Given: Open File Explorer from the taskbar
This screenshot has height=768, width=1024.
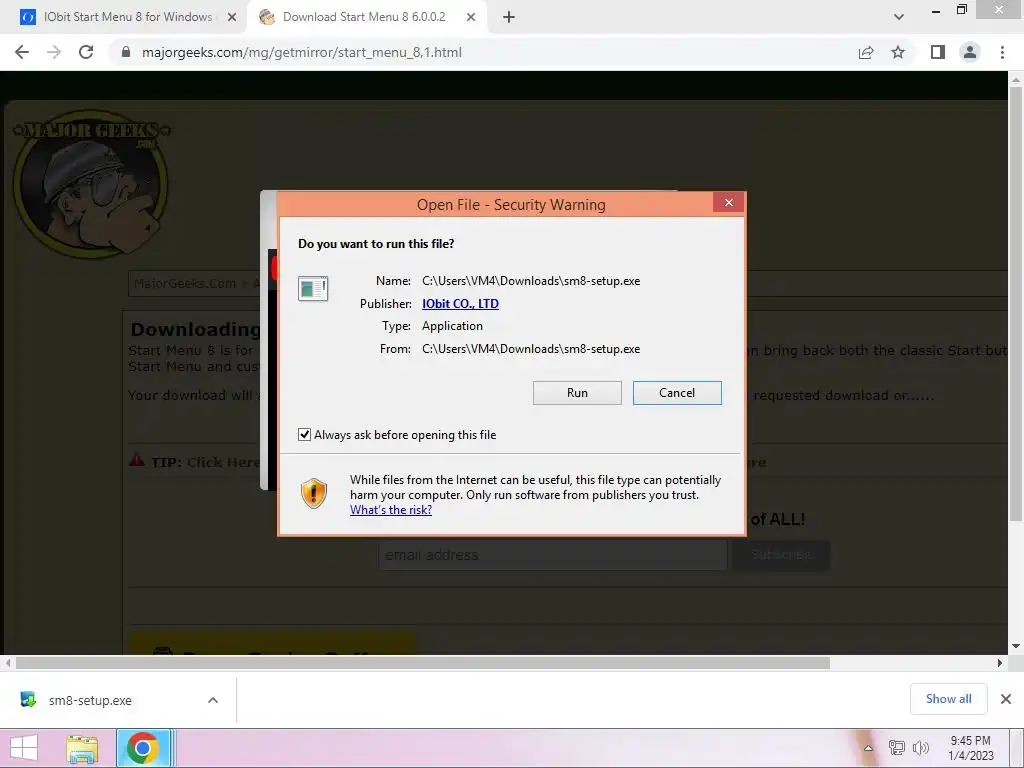Looking at the screenshot, I should click(82, 748).
